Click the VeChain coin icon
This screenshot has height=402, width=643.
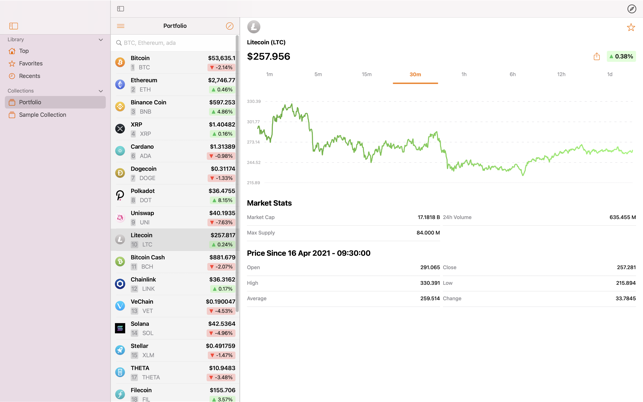[120, 306]
